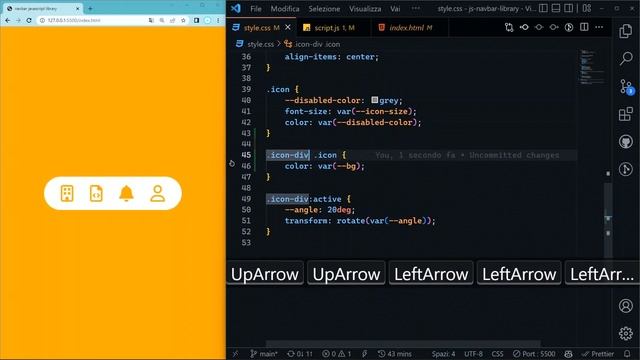Image resolution: width=640 pixels, height=360 pixels.
Task: Click the middle commit navigation icon
Action: point(539,27)
